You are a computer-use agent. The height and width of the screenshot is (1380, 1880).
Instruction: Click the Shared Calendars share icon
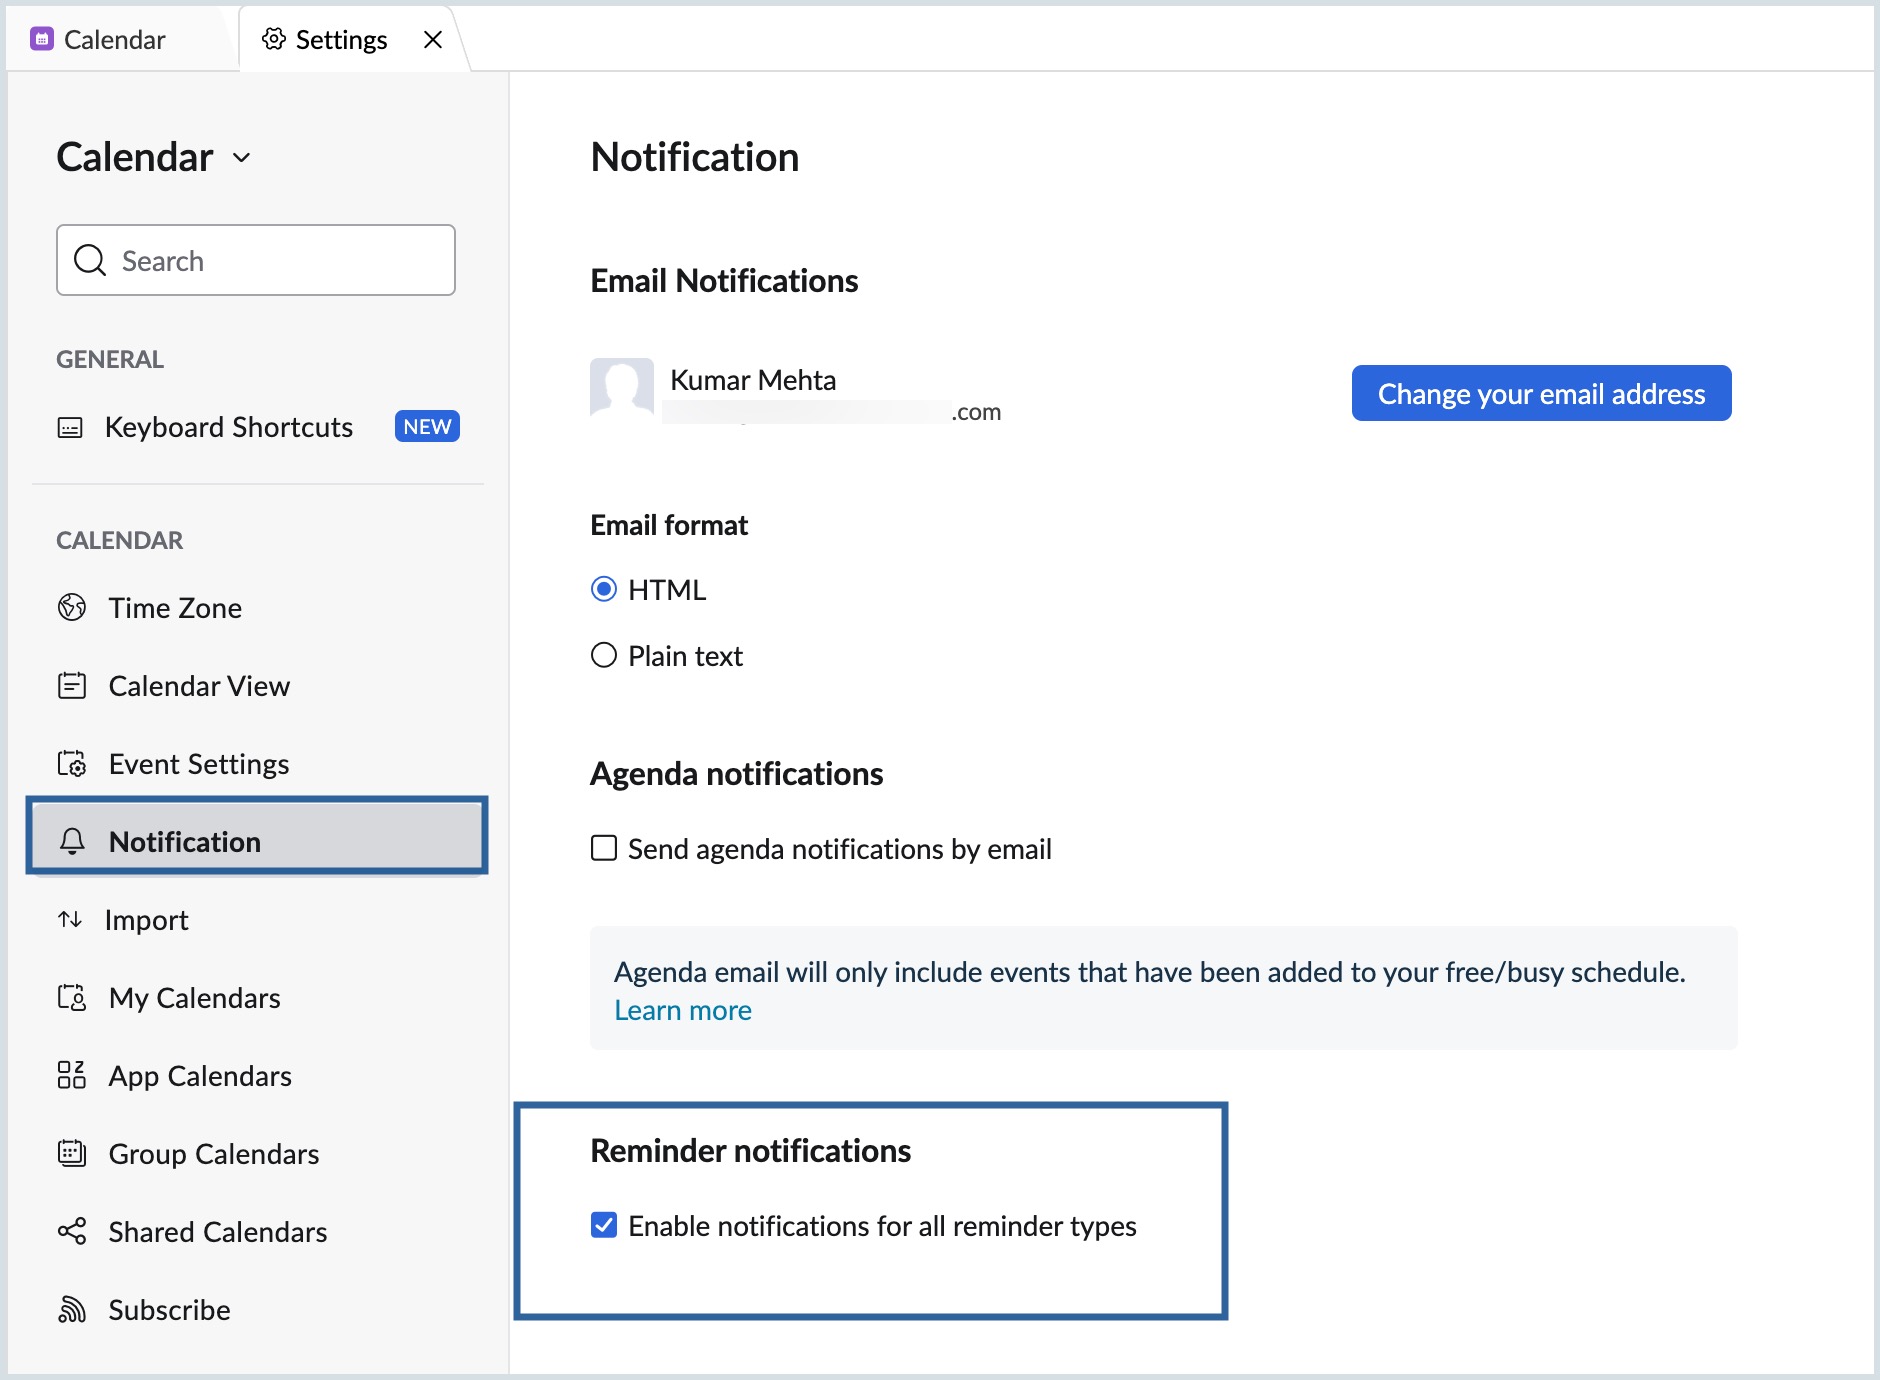coord(72,1231)
